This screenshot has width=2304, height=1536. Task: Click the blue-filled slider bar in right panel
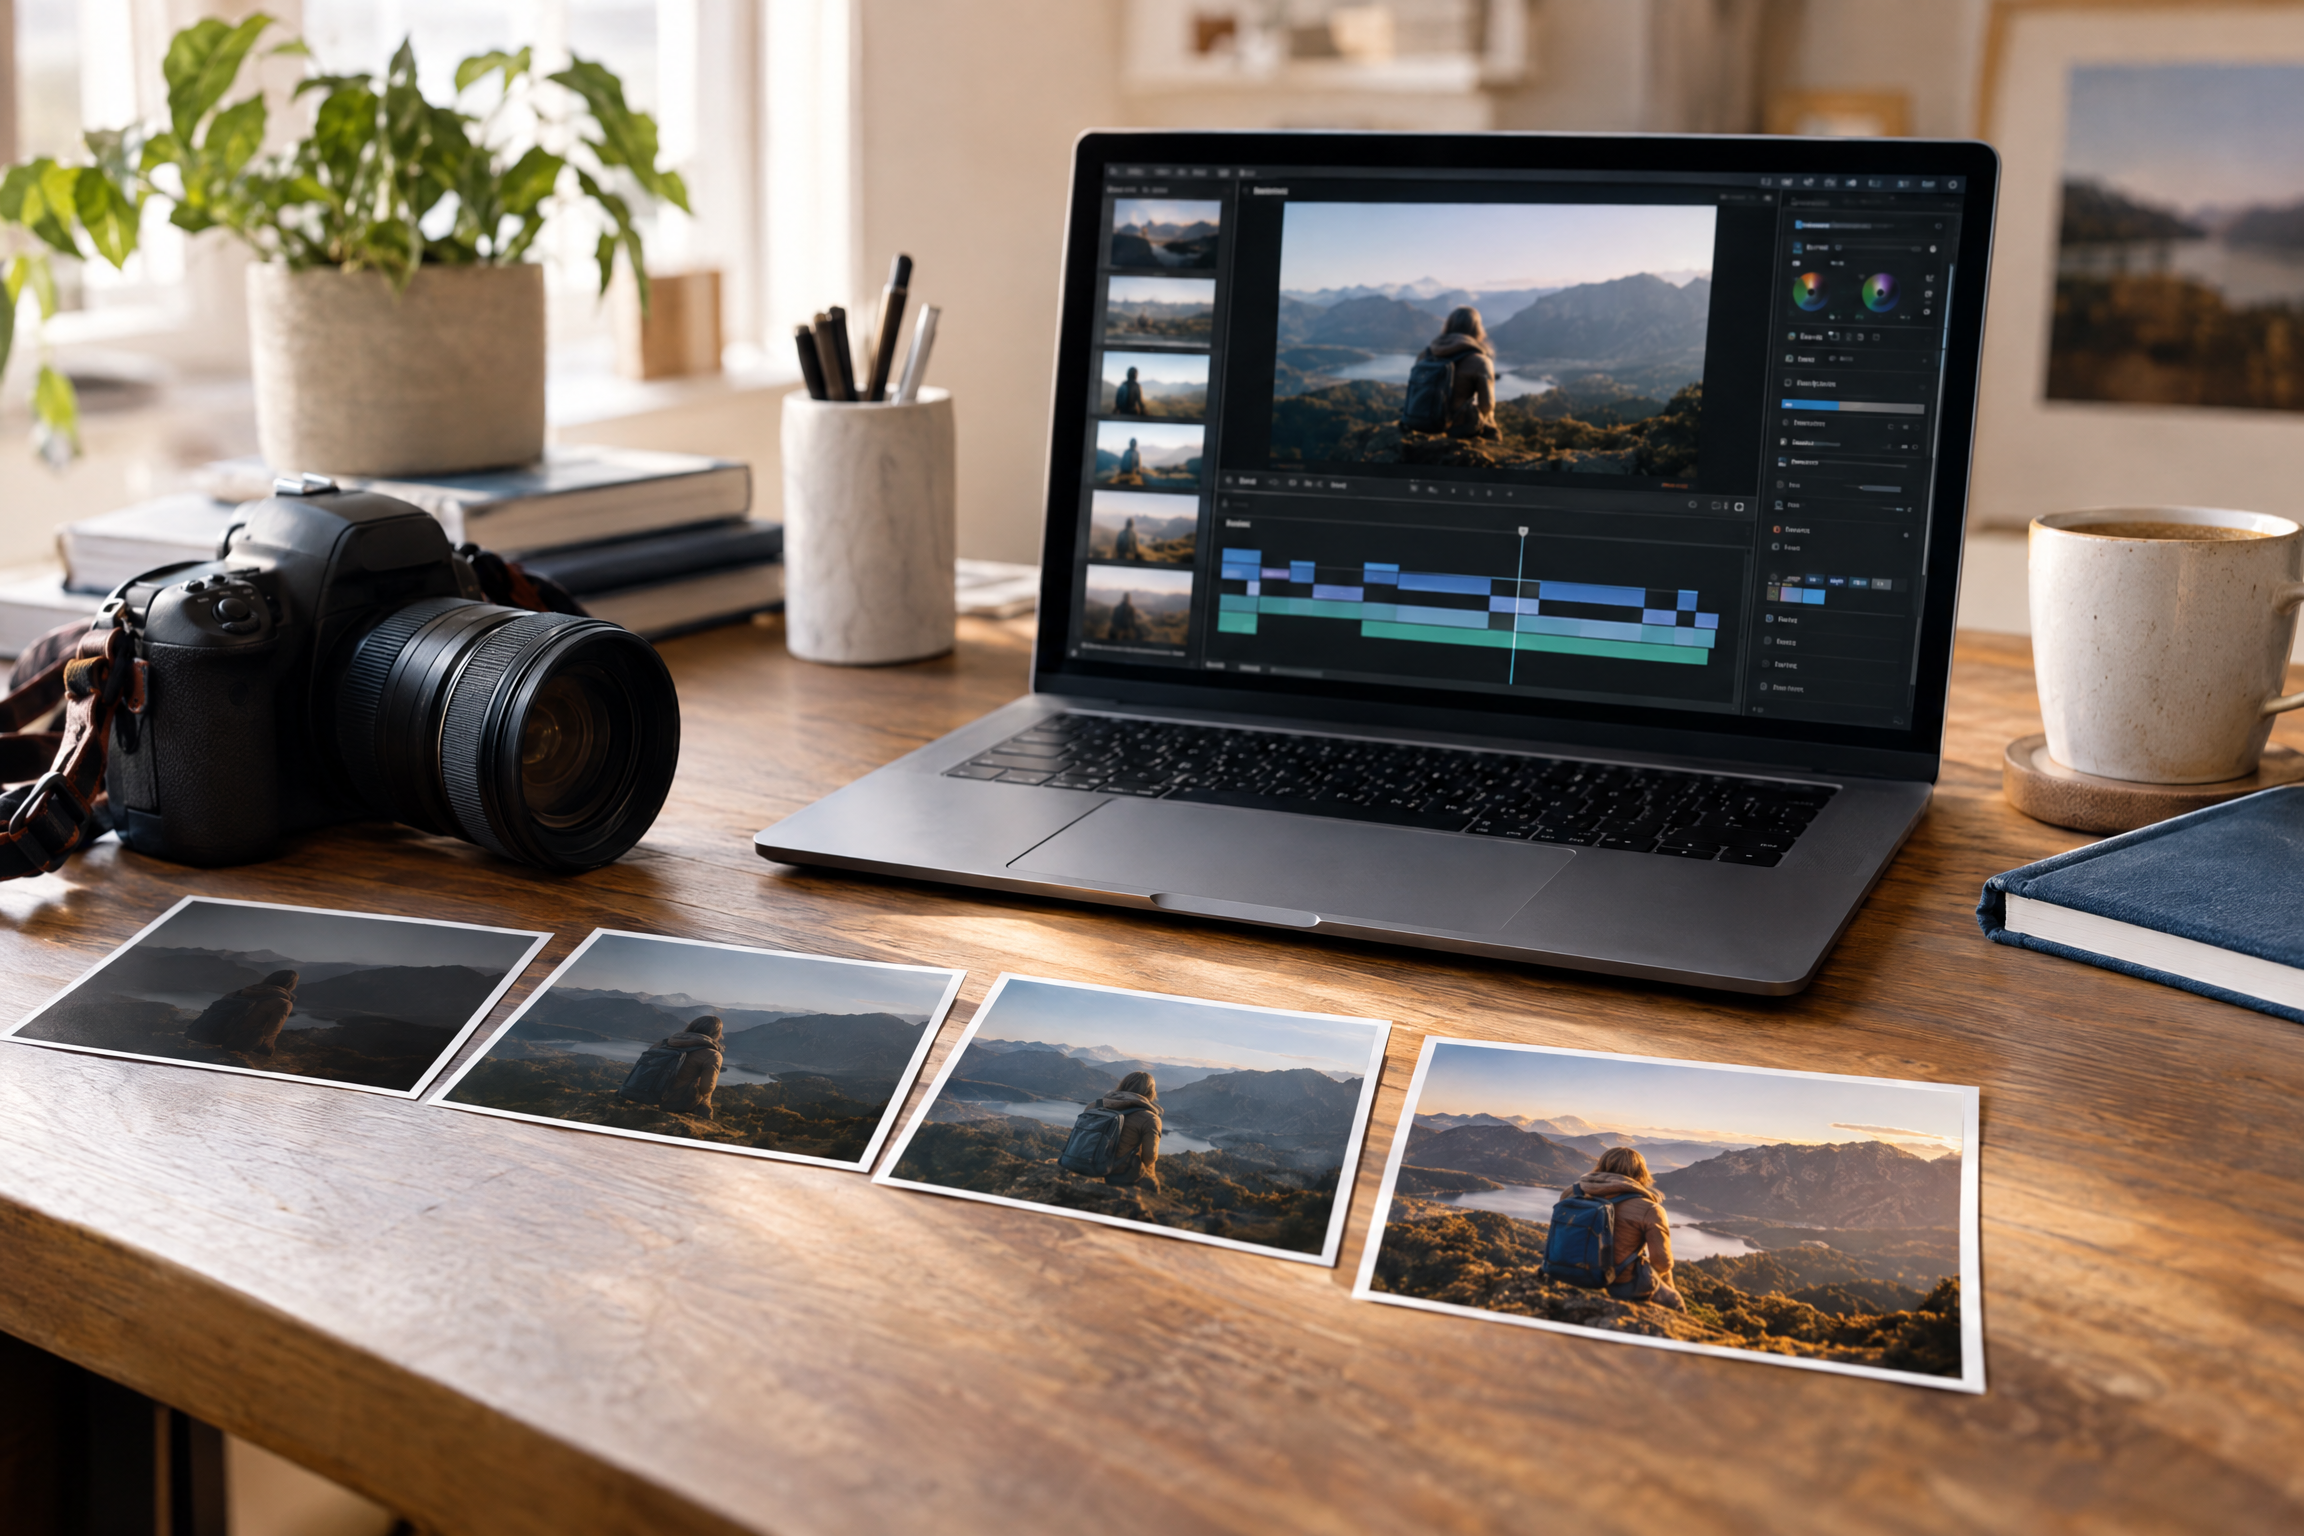pyautogui.click(x=1853, y=406)
